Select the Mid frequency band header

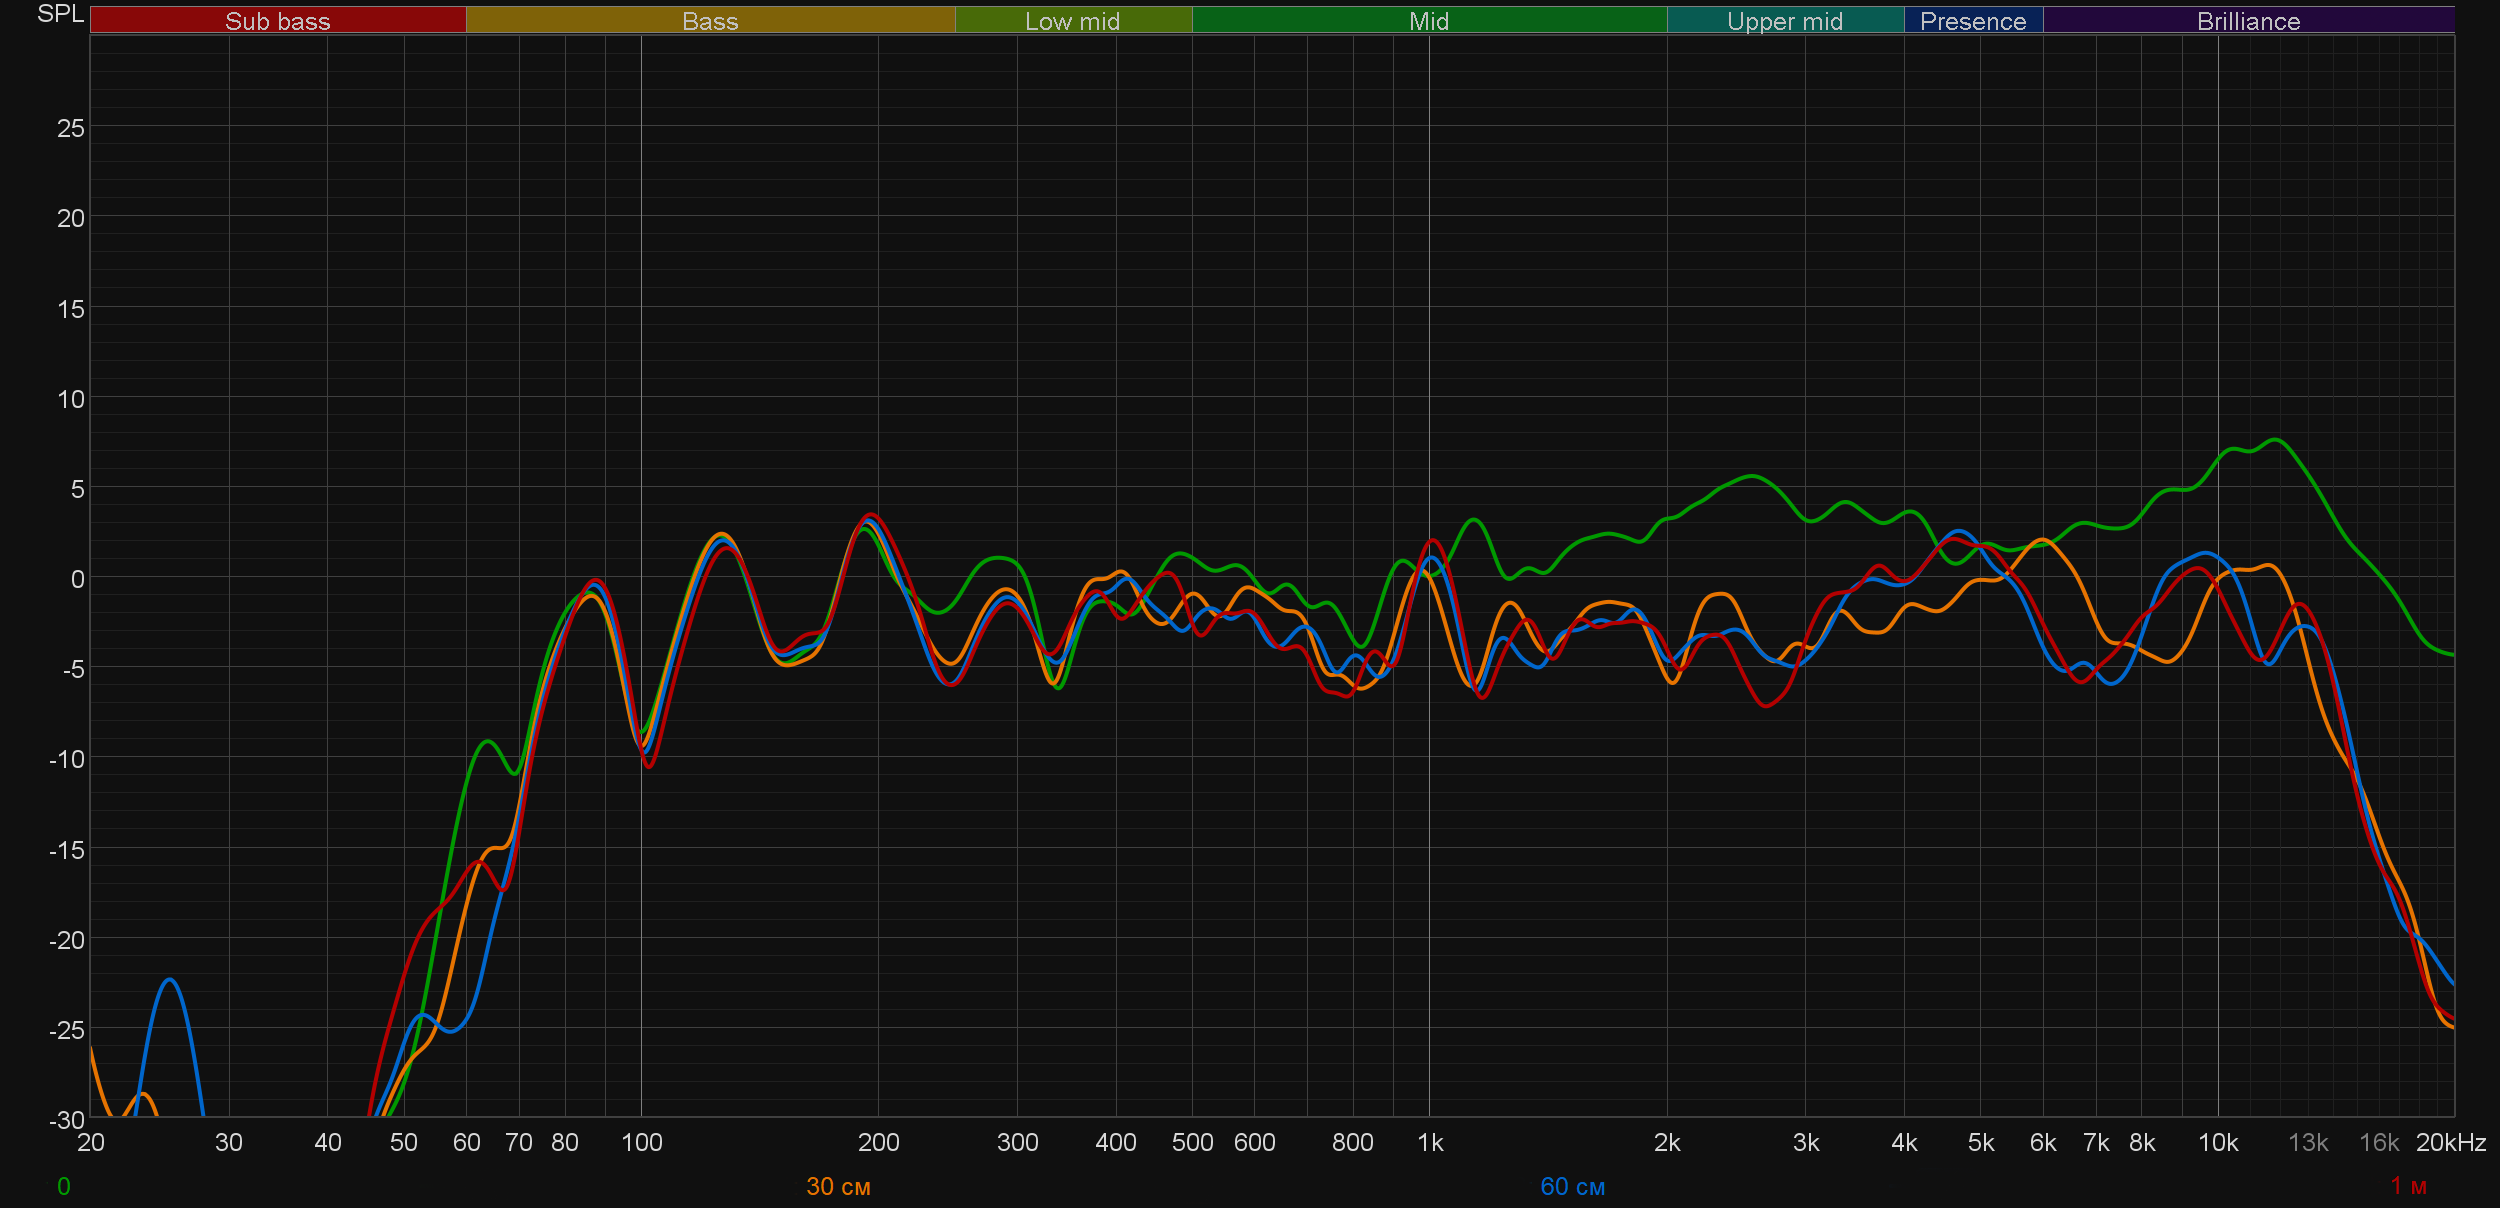(1428, 21)
